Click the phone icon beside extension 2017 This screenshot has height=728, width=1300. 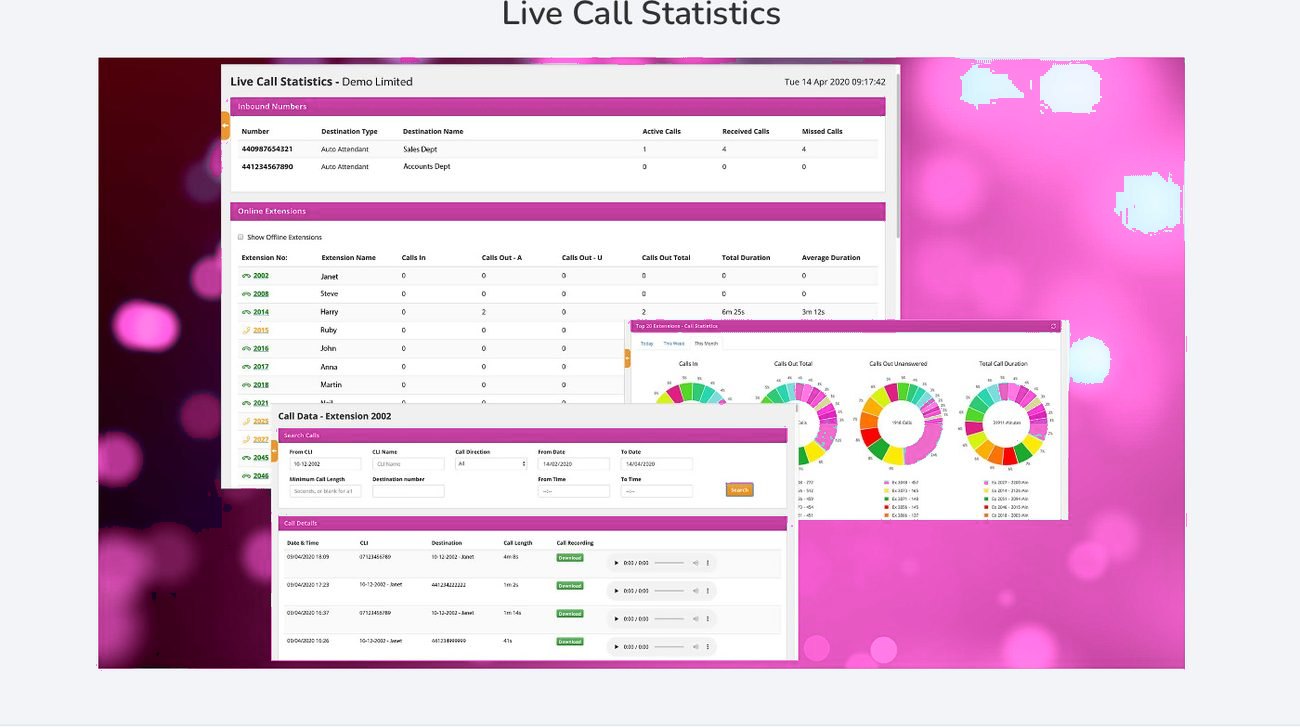(x=246, y=367)
